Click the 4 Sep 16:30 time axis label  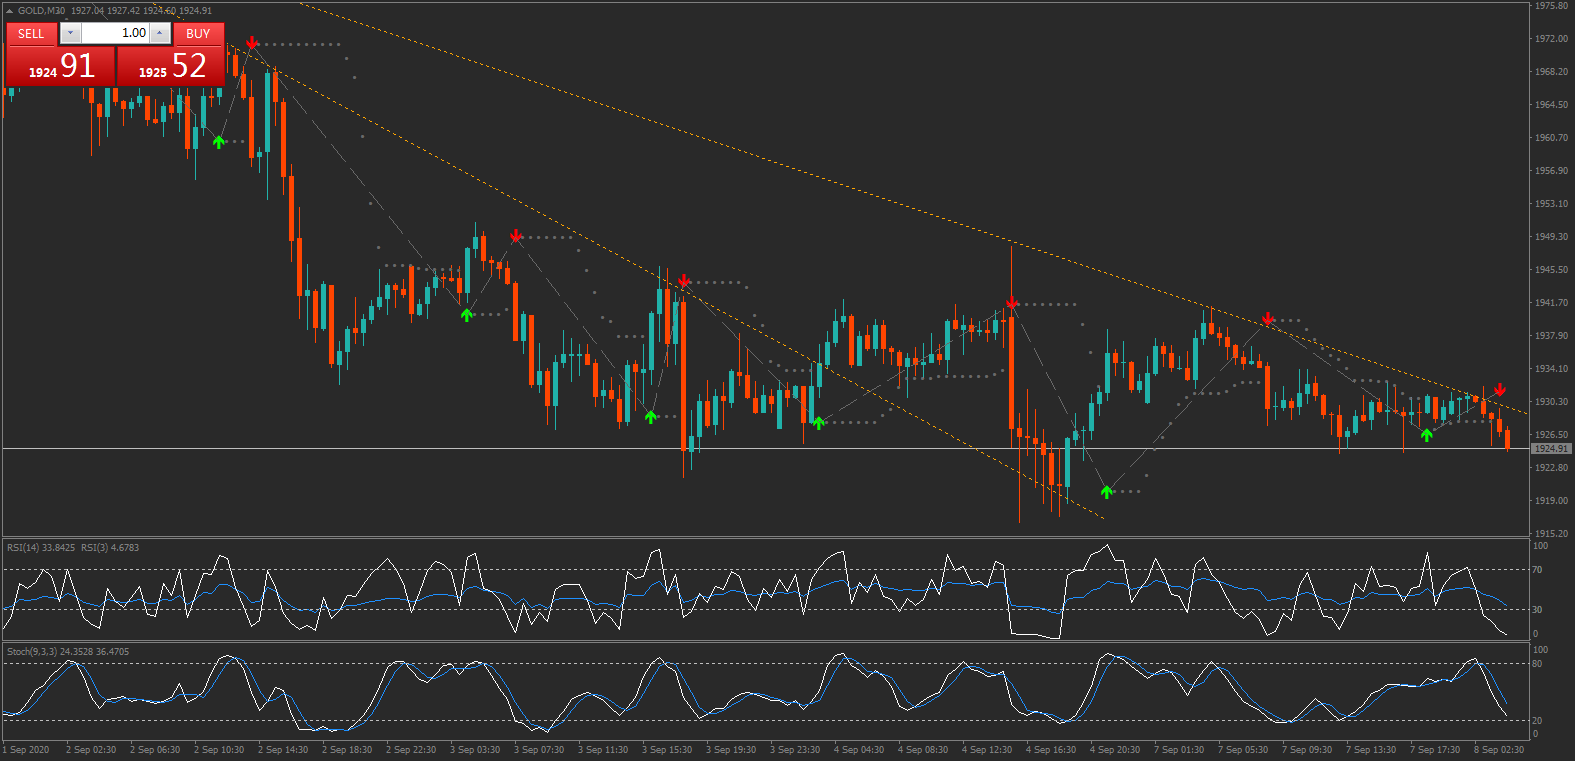(x=1050, y=750)
